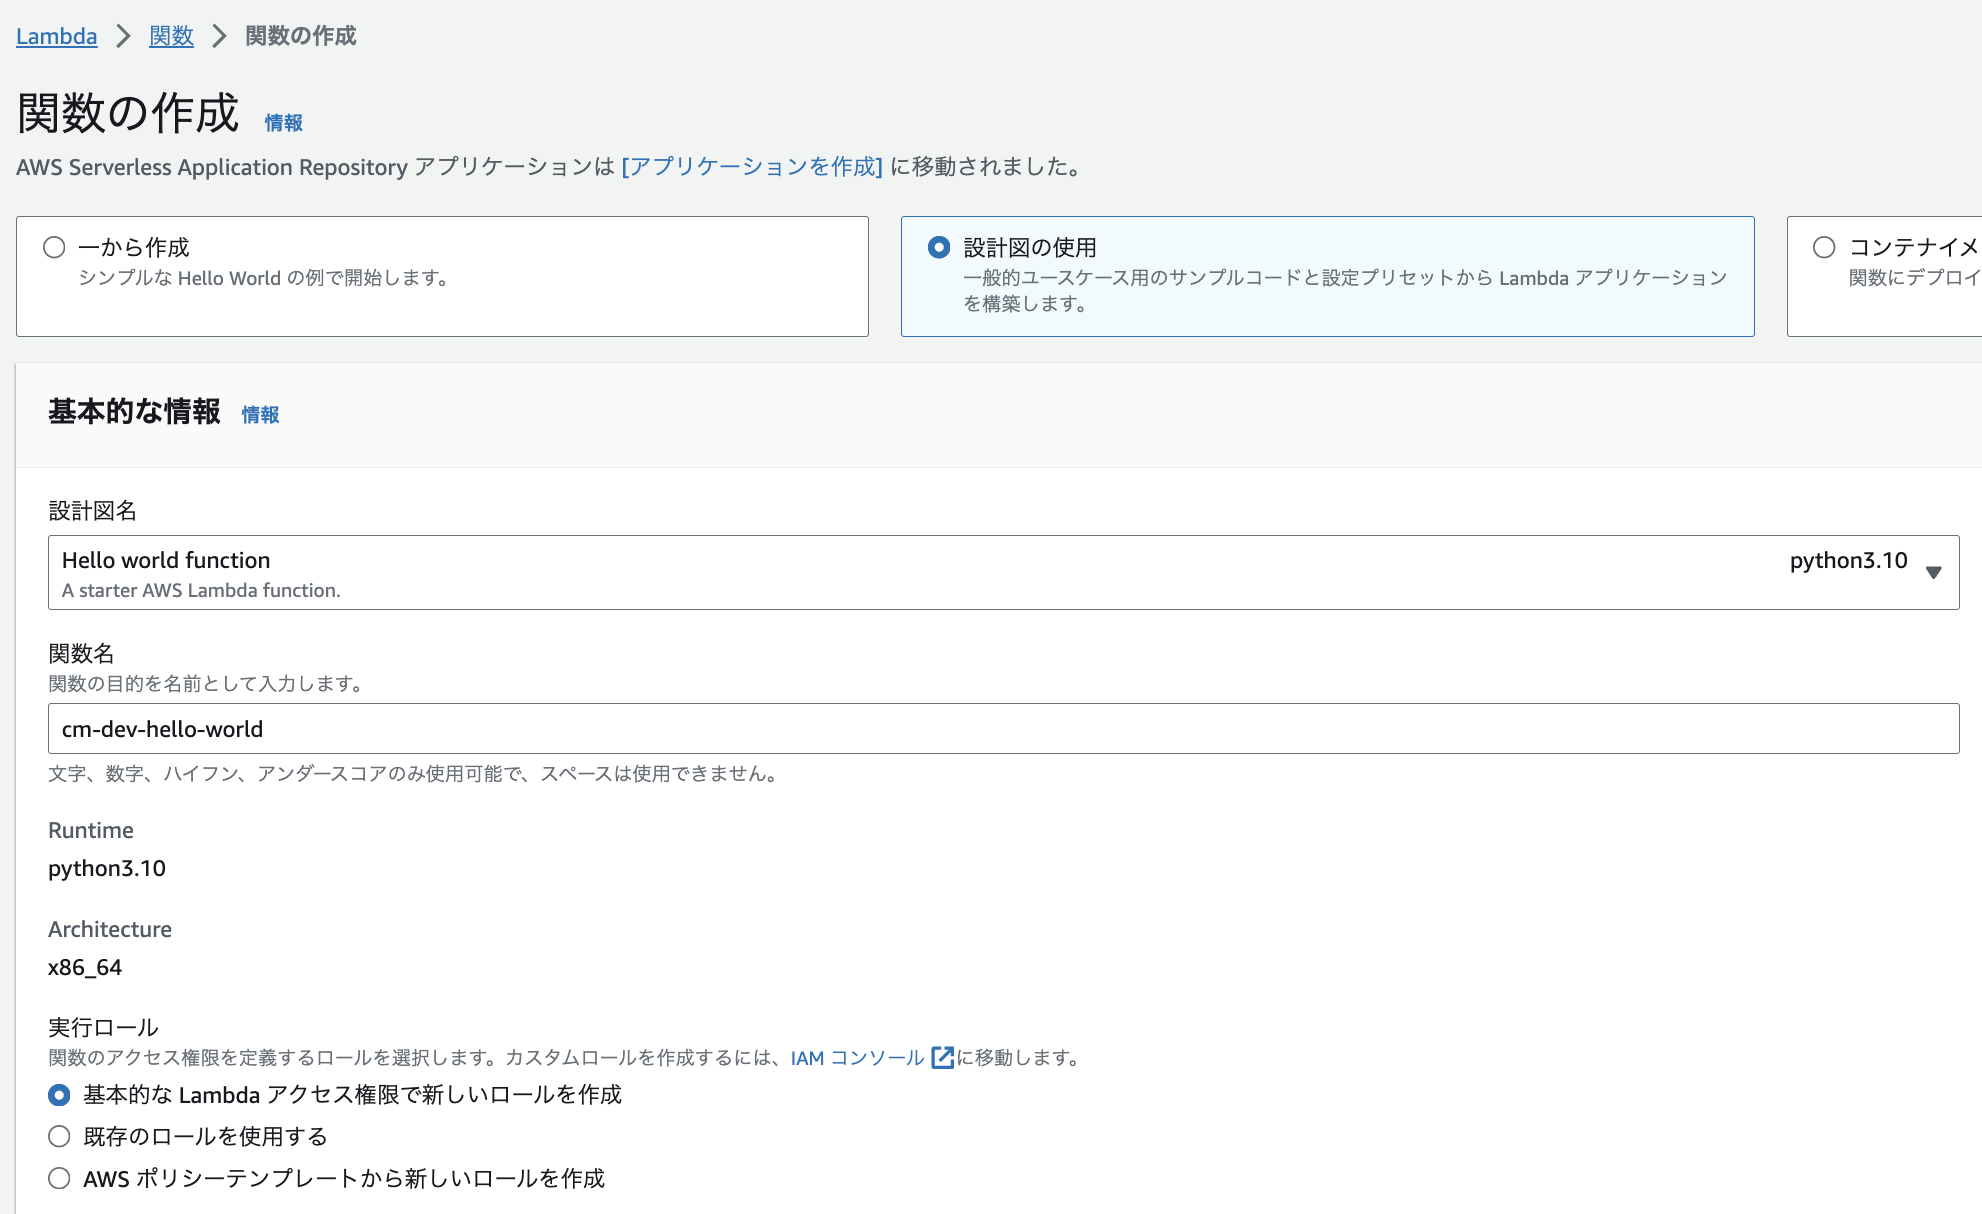Image resolution: width=1982 pixels, height=1214 pixels.
Task: Open the 関数 breadcrumb link
Action: (170, 36)
